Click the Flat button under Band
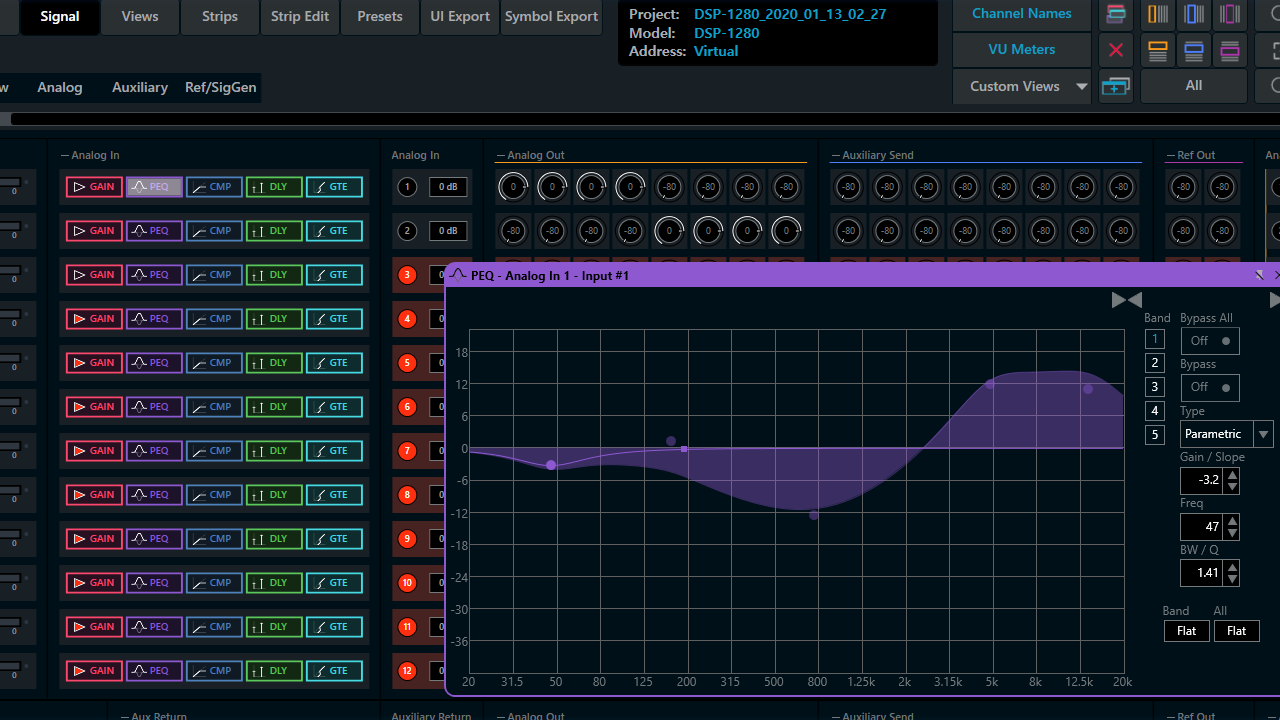The image size is (1280, 720). tap(1186, 631)
